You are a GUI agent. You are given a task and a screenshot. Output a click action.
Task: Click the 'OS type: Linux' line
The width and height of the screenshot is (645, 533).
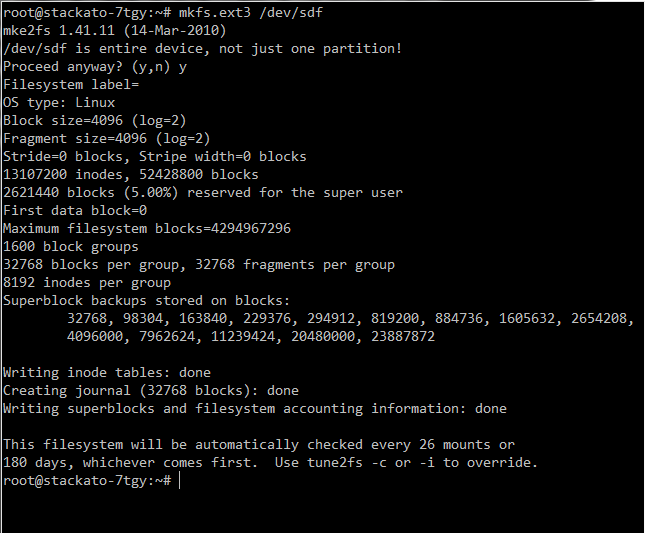[59, 102]
